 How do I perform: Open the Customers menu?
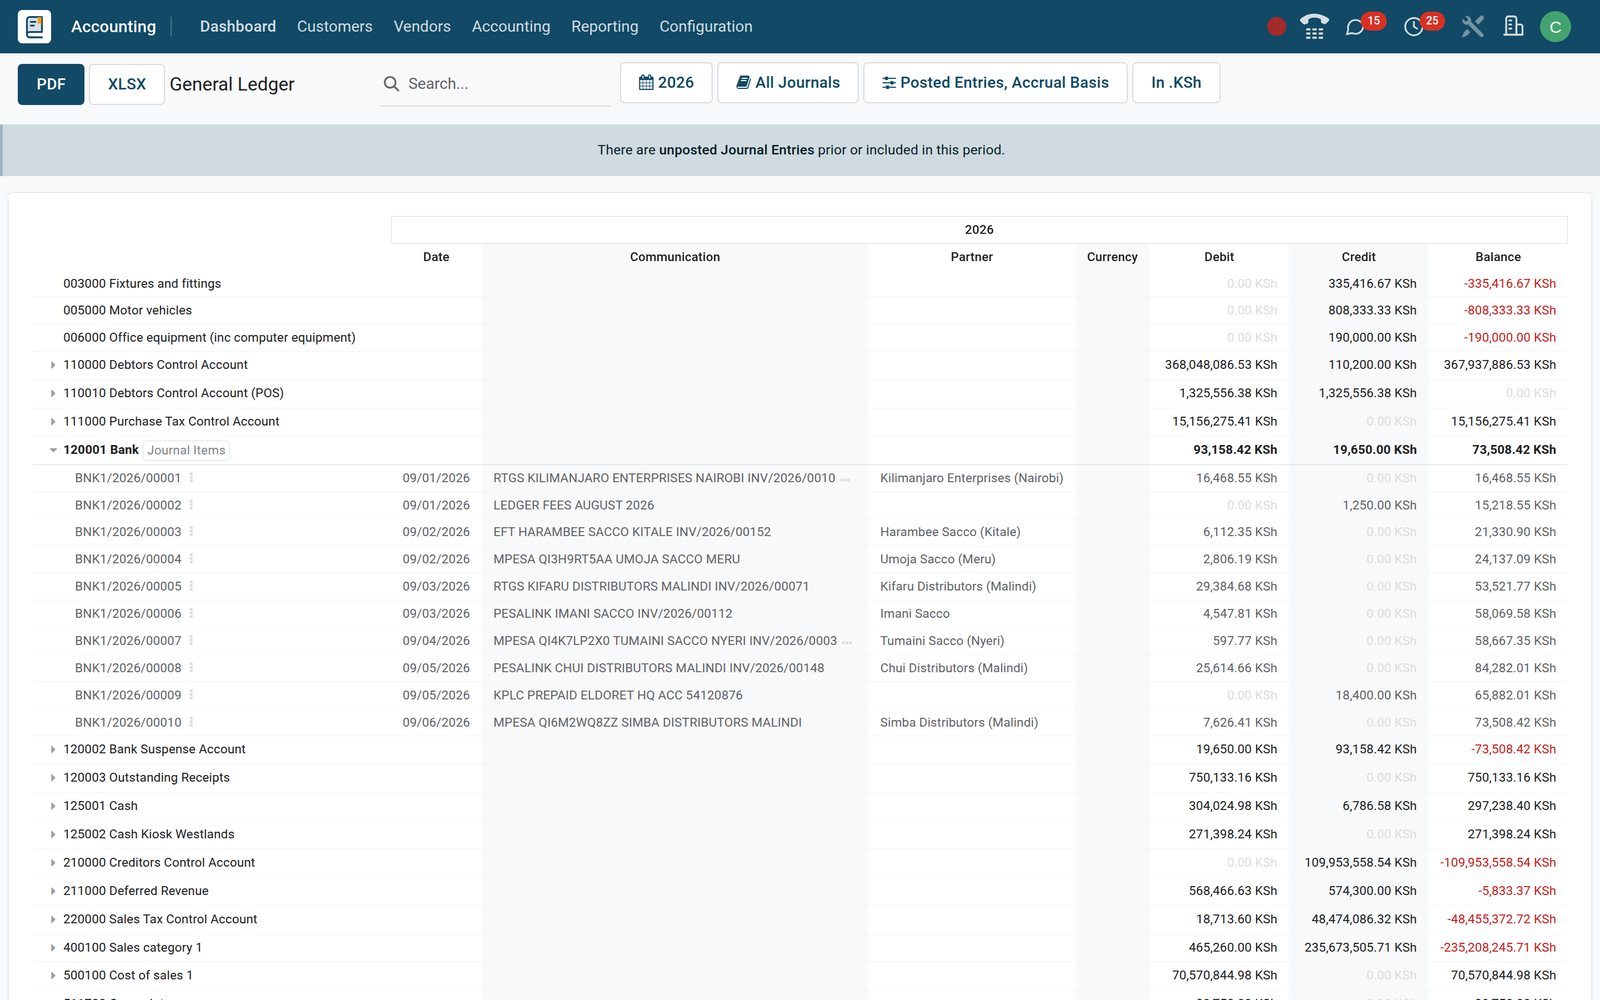click(x=335, y=27)
